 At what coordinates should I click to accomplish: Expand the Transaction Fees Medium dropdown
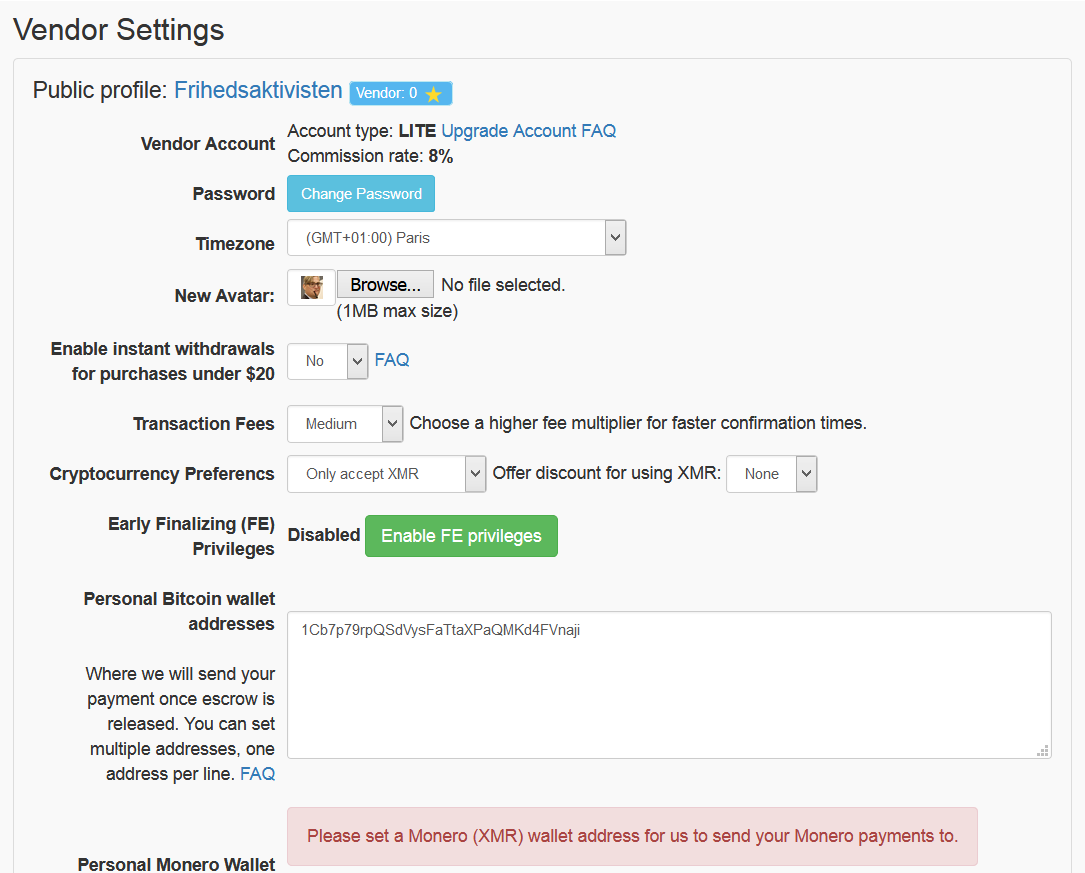pos(345,424)
